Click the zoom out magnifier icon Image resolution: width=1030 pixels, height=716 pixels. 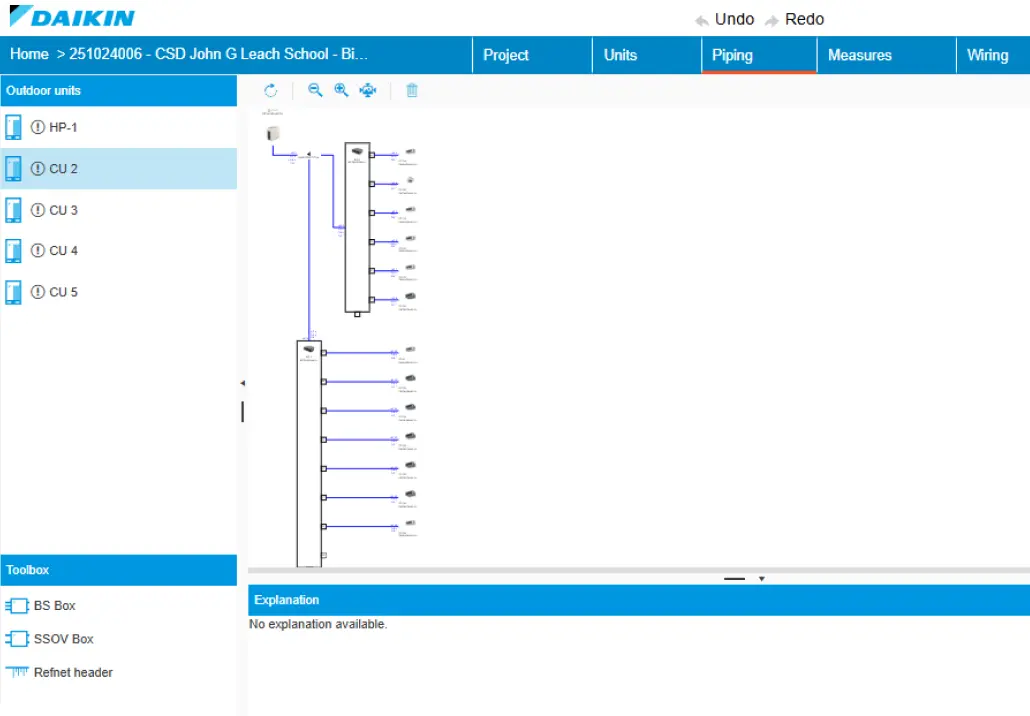315,91
